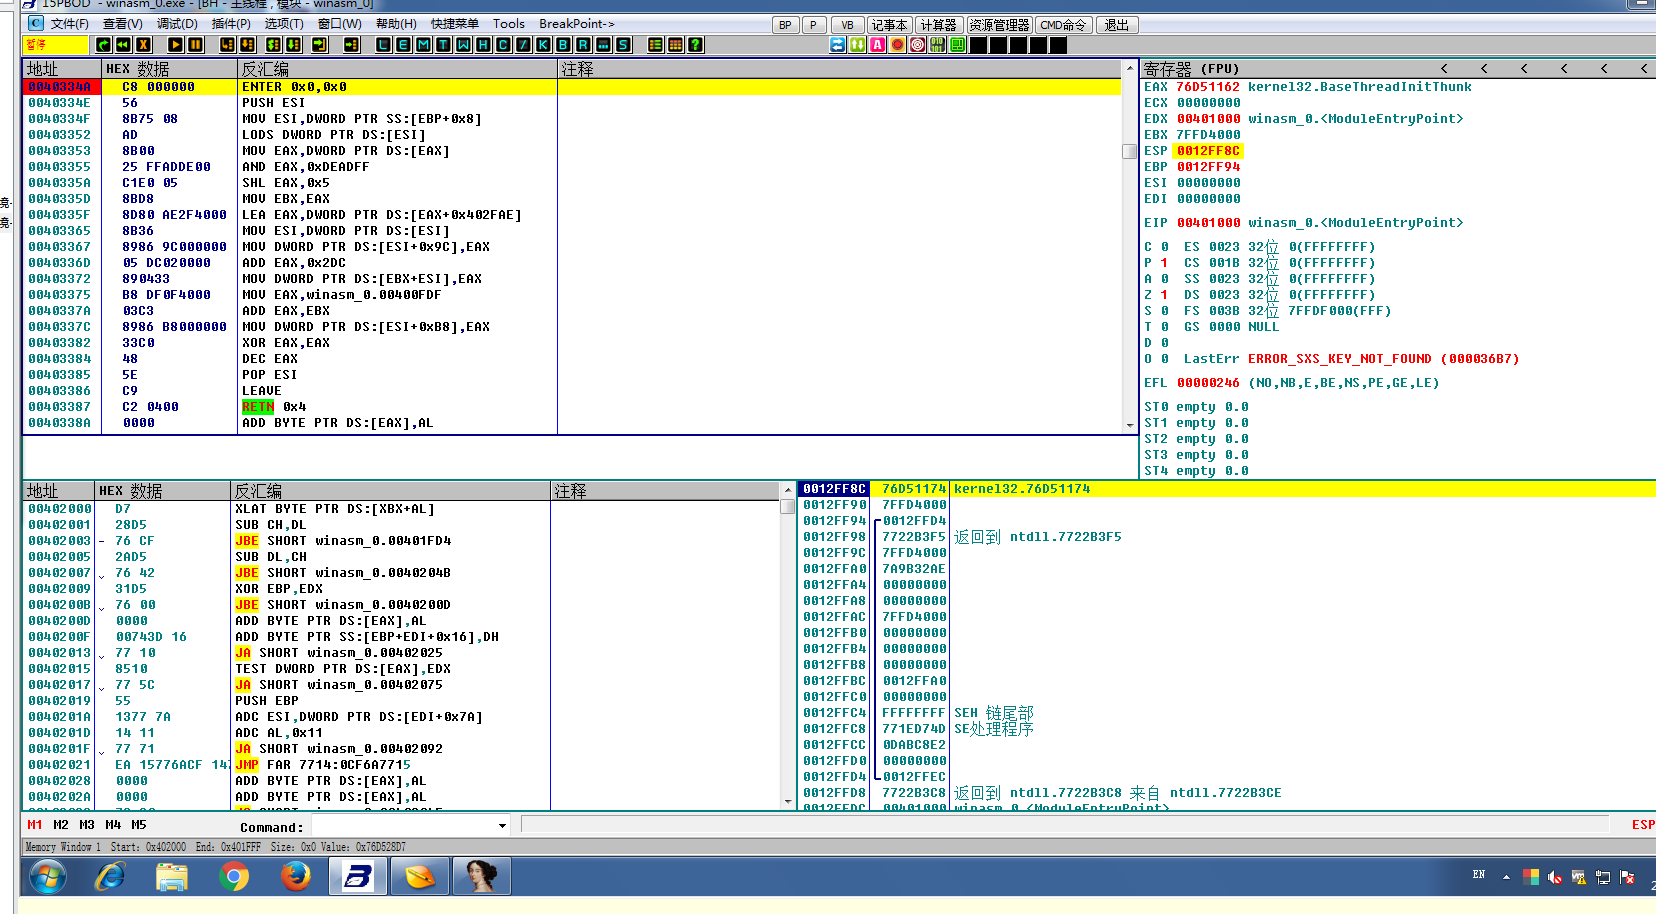Open Patches window with slash icon

coord(523,45)
